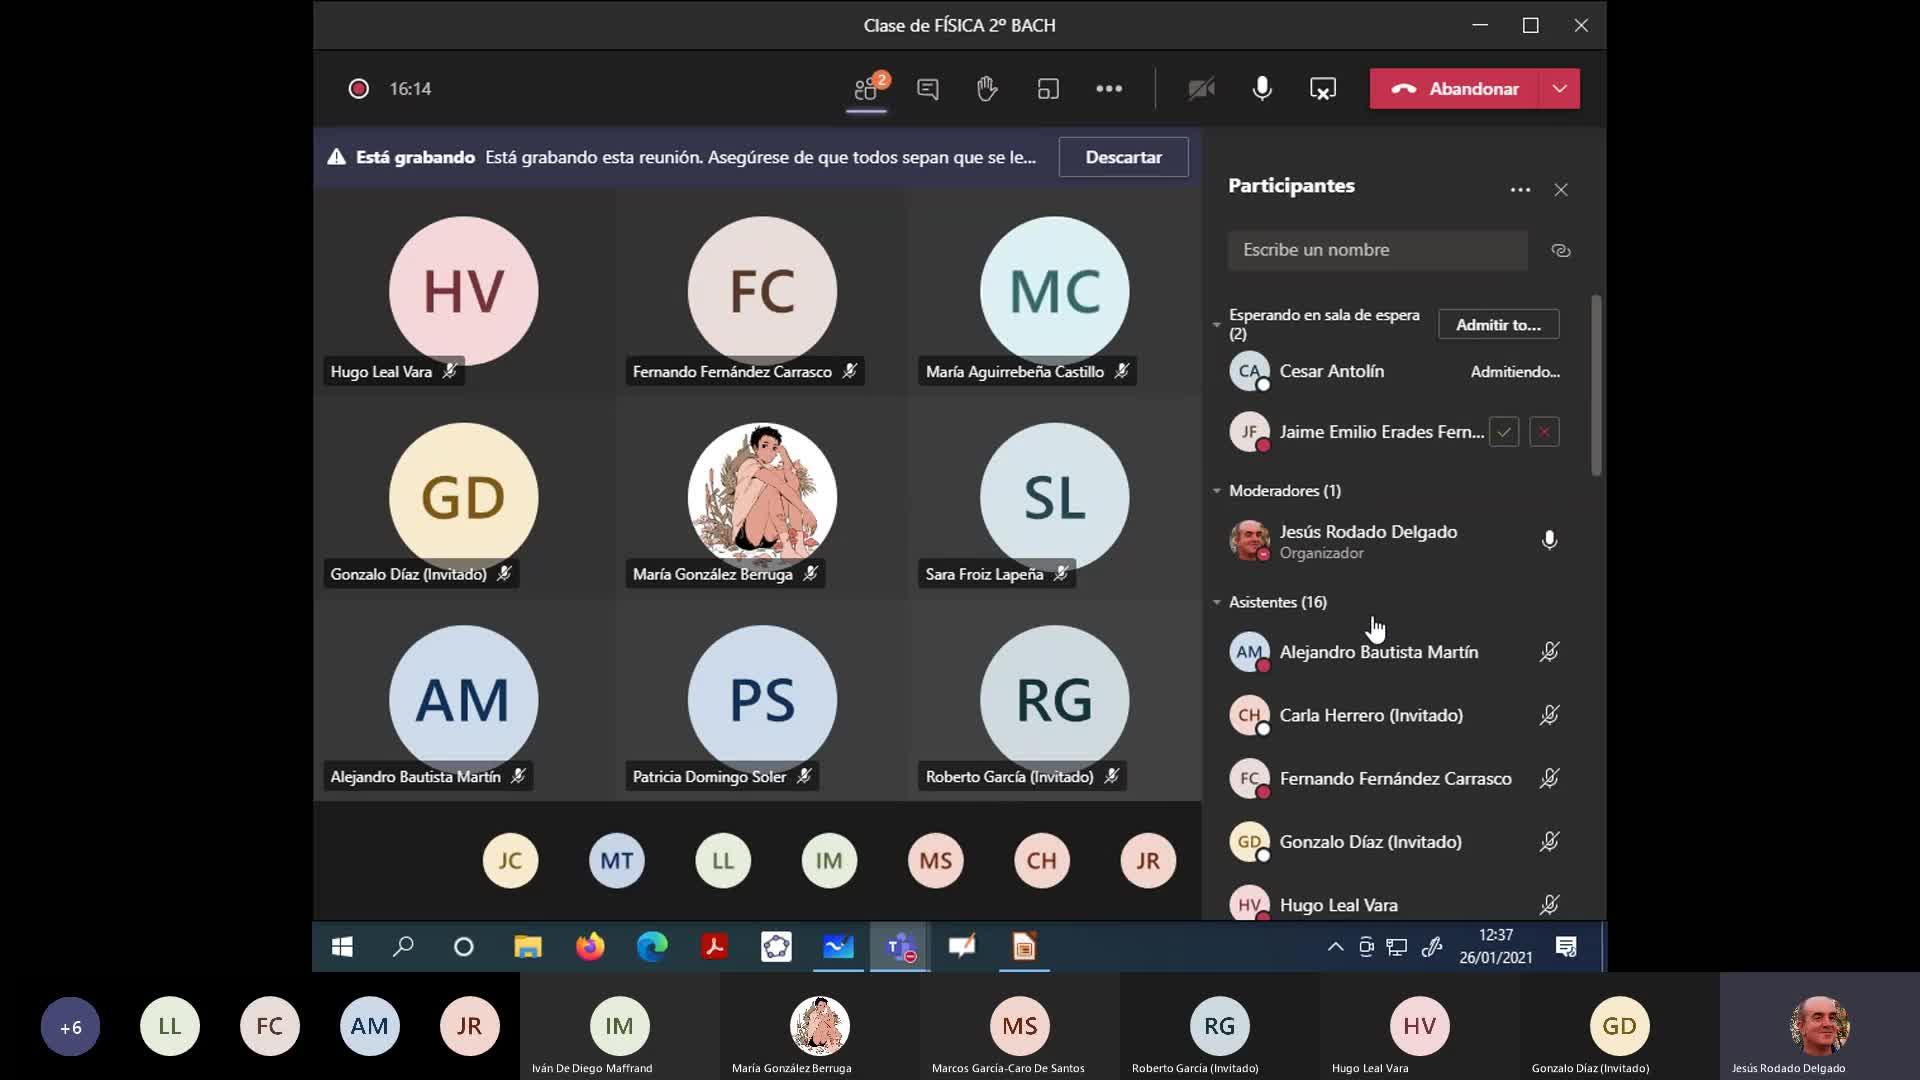Open the meeting chat icon
This screenshot has height=1080, width=1920.
pyautogui.click(x=927, y=89)
